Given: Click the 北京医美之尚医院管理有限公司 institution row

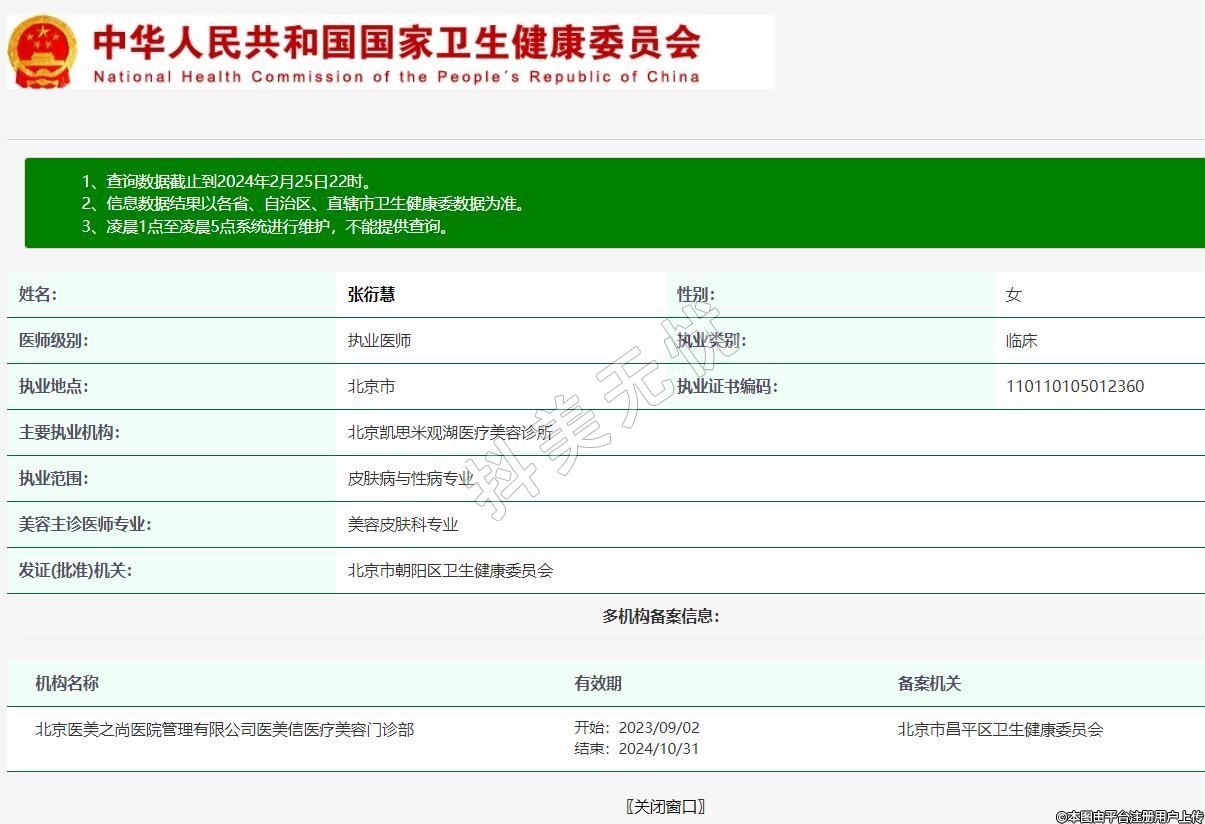Looking at the screenshot, I should 224,730.
